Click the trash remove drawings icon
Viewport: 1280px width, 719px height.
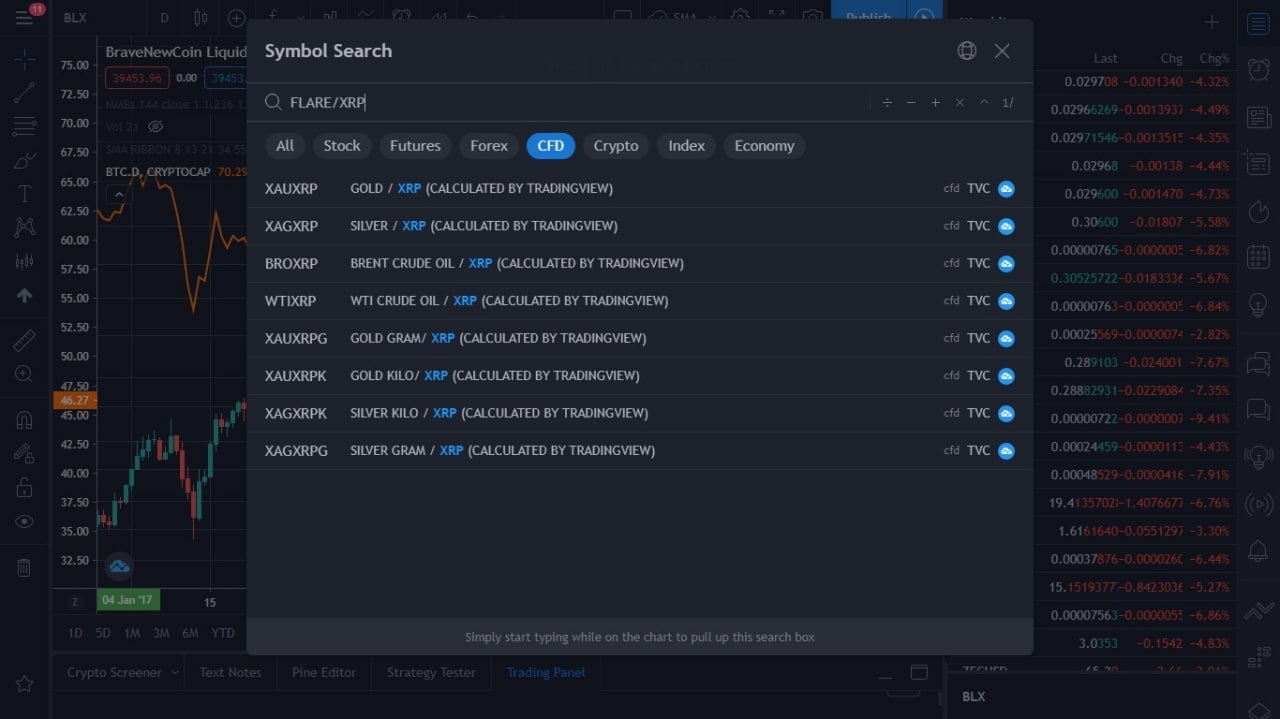click(24, 567)
